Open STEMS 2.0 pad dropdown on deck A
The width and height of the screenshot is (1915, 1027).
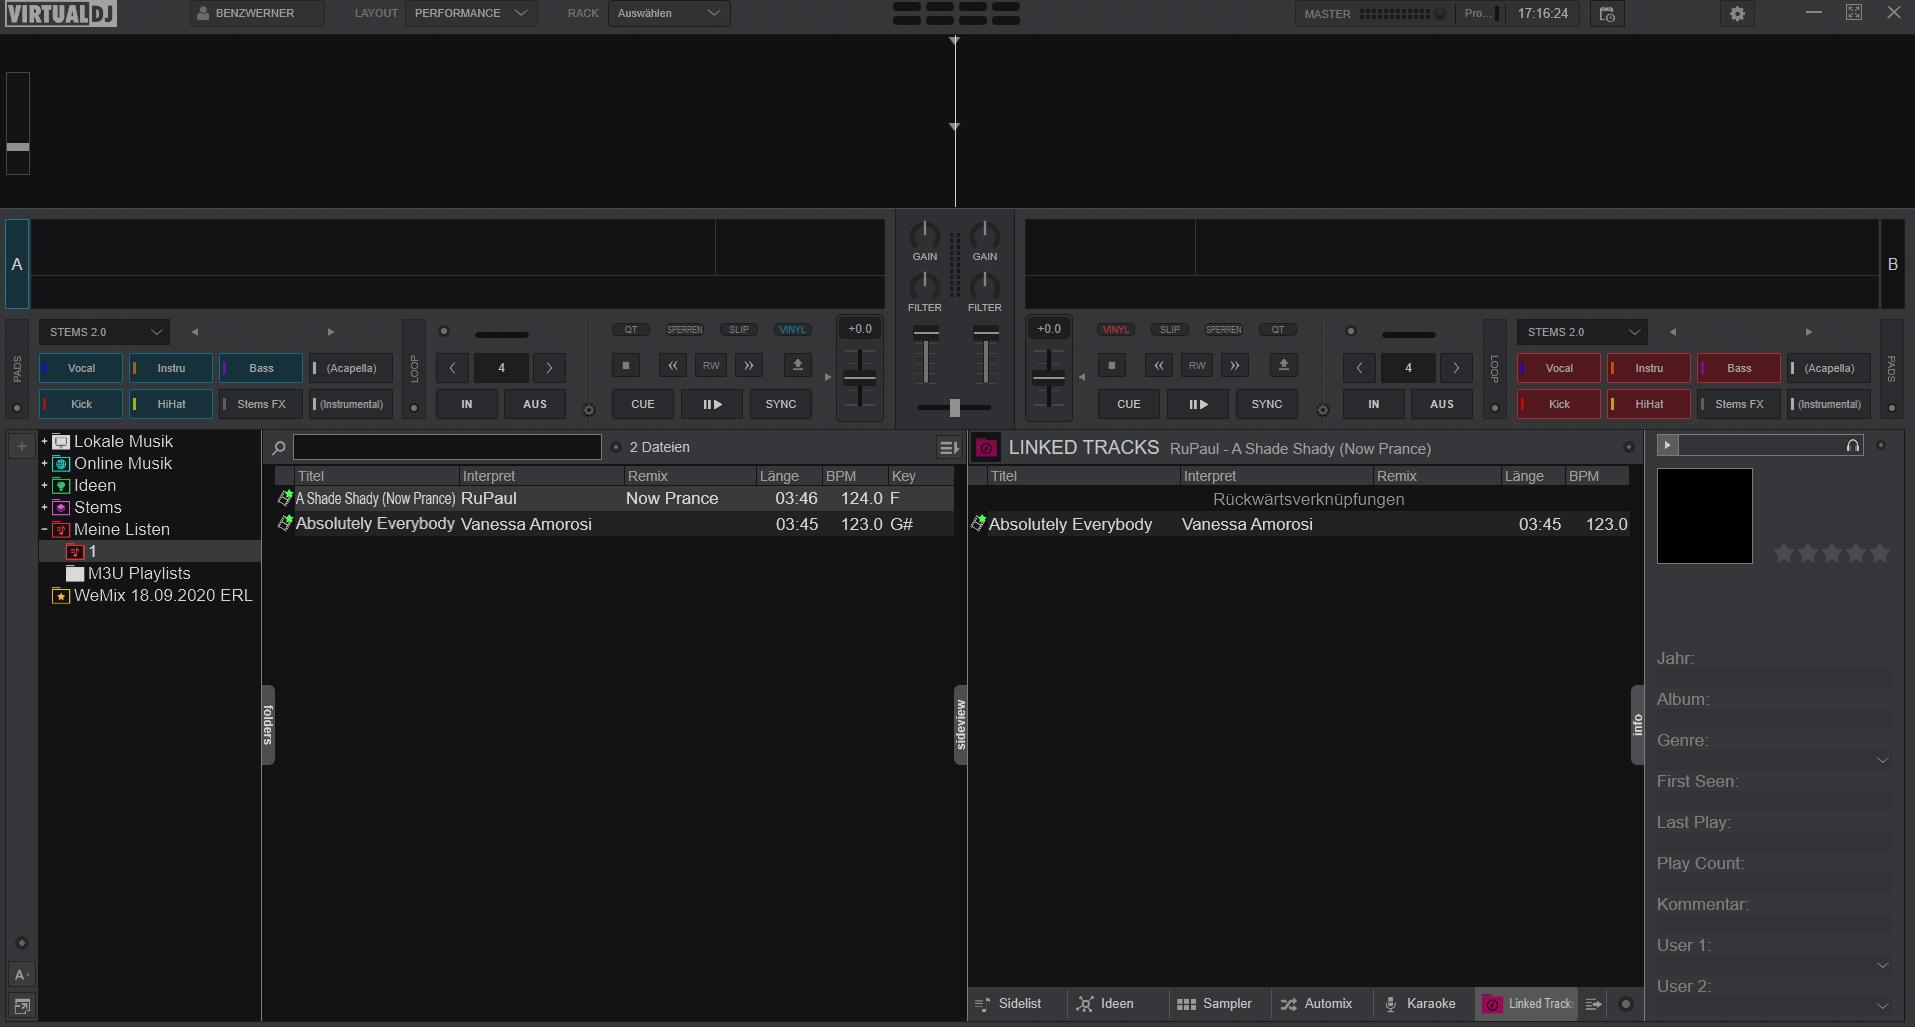(105, 332)
